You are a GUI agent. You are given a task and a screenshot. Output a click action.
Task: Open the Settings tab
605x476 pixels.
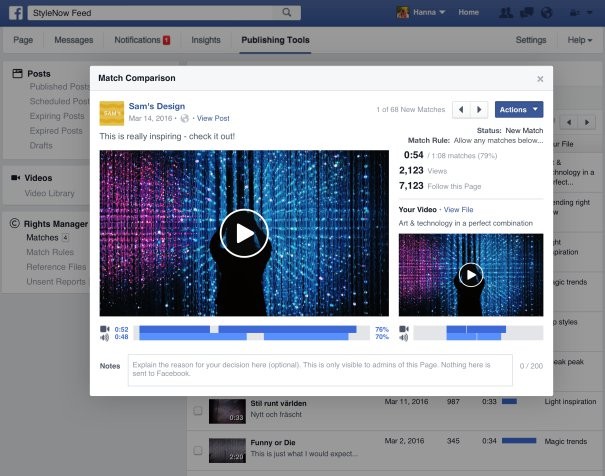[531, 40]
